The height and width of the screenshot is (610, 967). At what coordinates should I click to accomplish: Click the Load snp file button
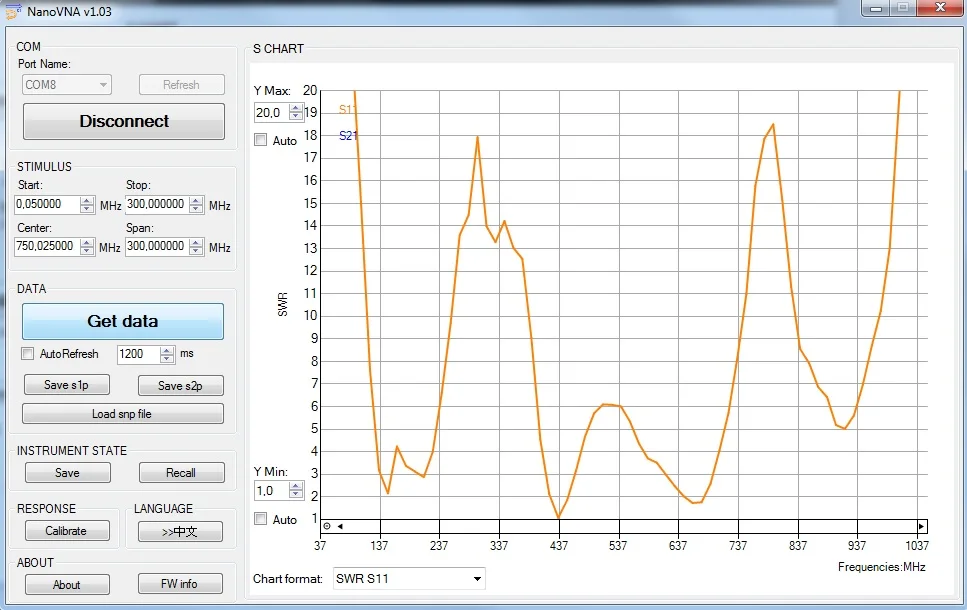pyautogui.click(x=123, y=414)
